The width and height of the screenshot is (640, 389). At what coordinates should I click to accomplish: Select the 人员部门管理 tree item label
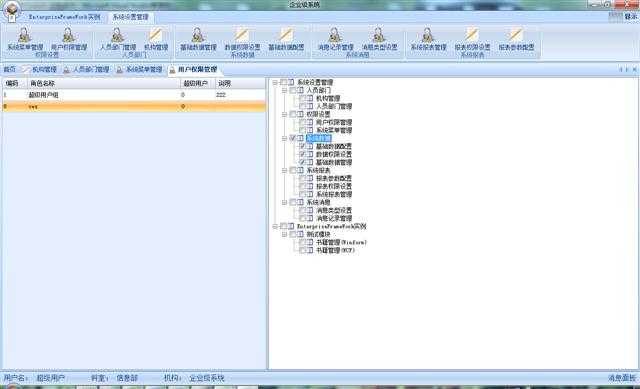tap(334, 106)
